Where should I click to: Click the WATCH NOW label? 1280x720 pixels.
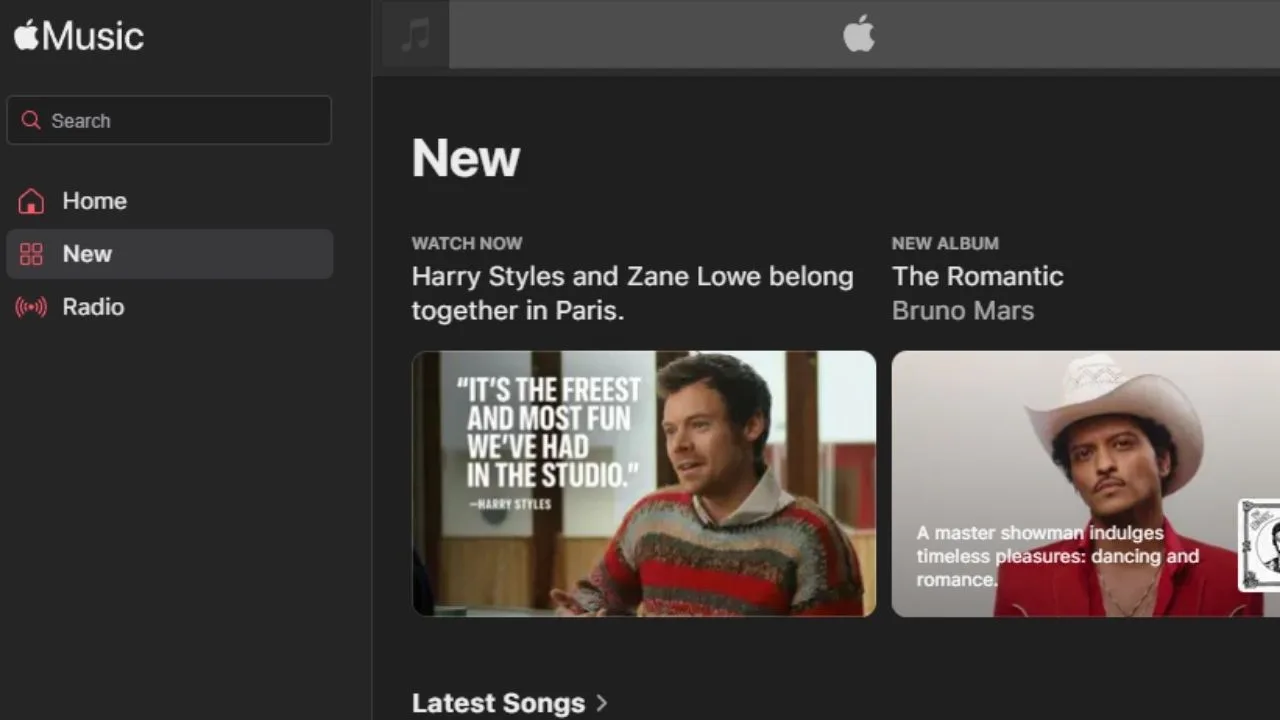coord(467,243)
